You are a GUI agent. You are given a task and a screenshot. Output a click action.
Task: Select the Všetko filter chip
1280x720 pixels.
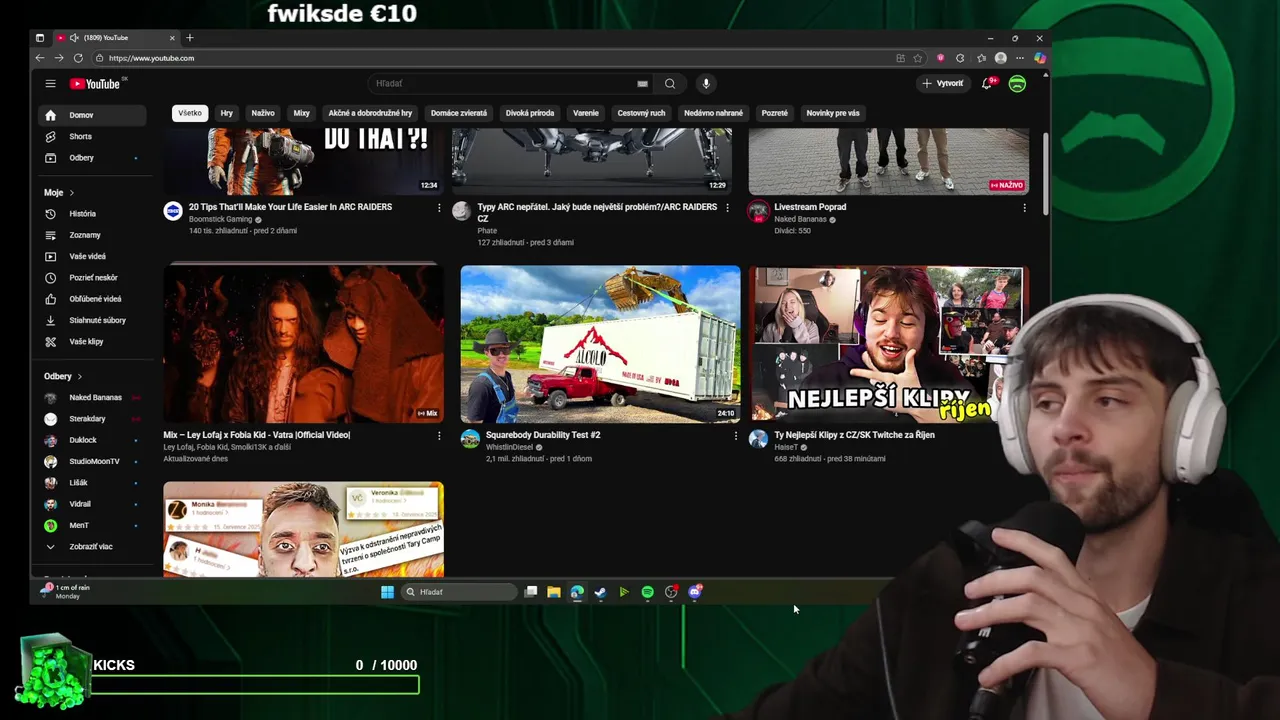[190, 113]
